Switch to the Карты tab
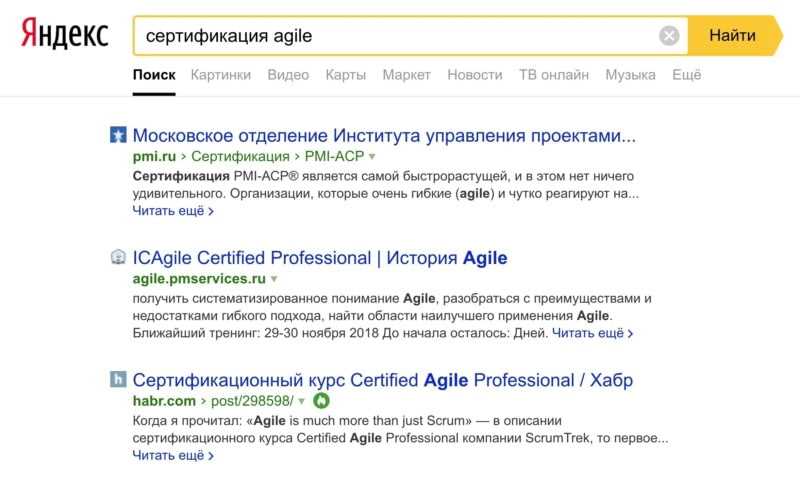 coord(346,75)
